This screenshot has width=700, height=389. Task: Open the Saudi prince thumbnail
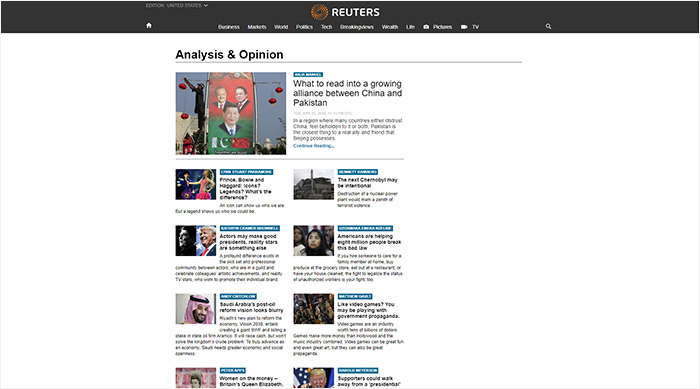point(196,309)
